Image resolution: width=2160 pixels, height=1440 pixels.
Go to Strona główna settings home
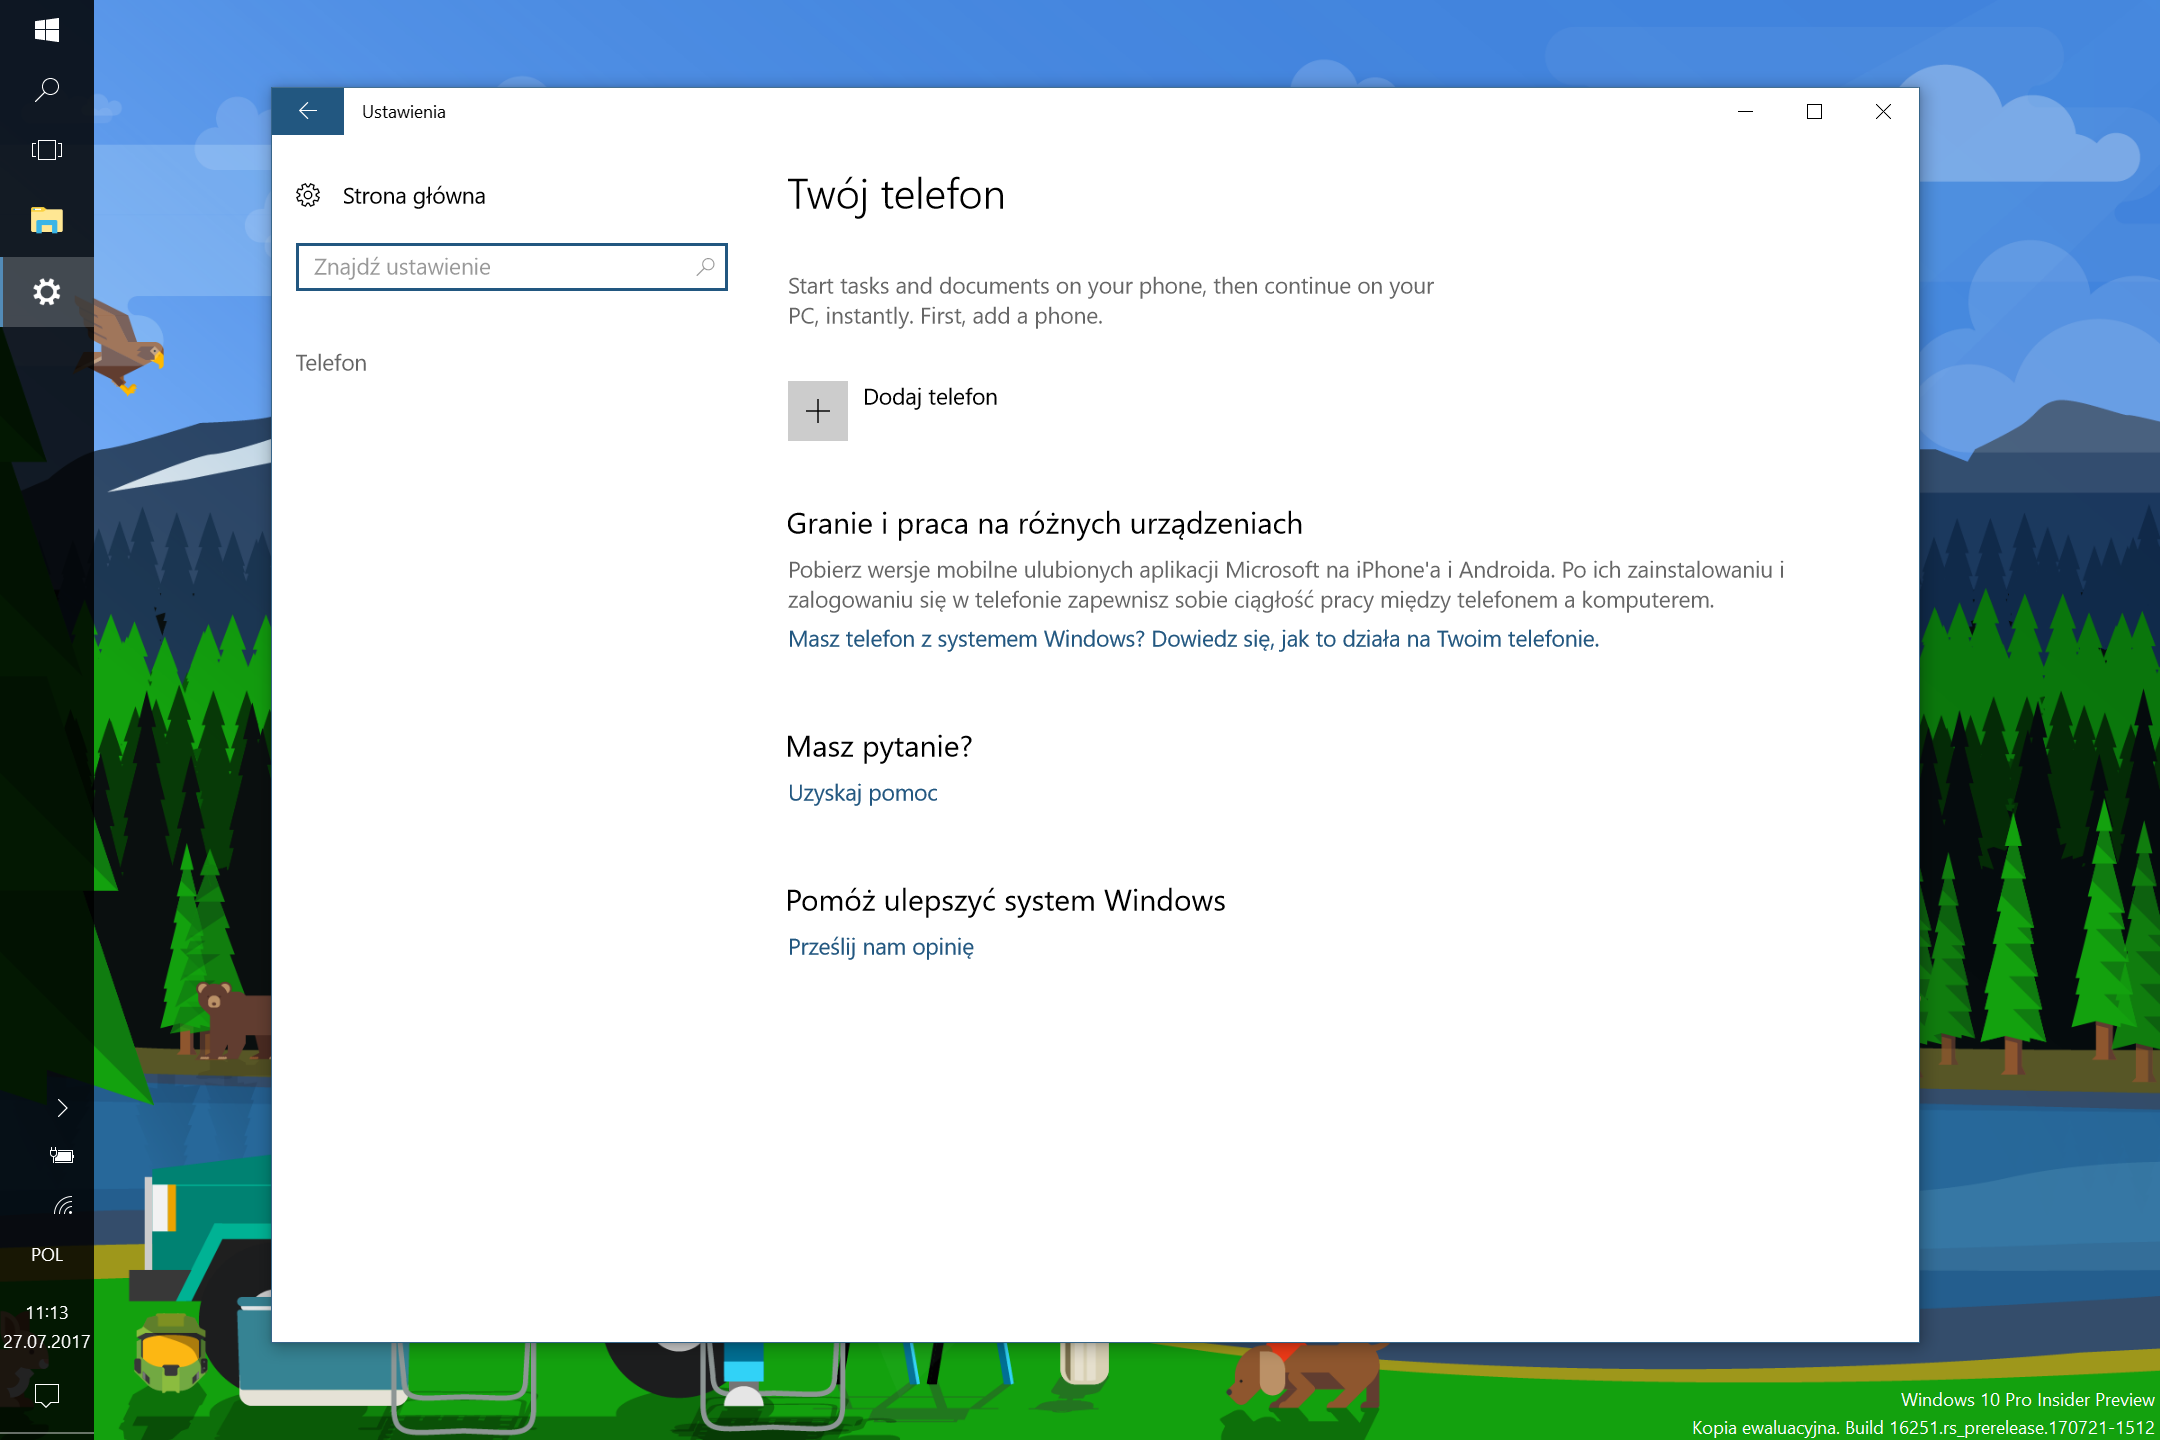tap(414, 196)
